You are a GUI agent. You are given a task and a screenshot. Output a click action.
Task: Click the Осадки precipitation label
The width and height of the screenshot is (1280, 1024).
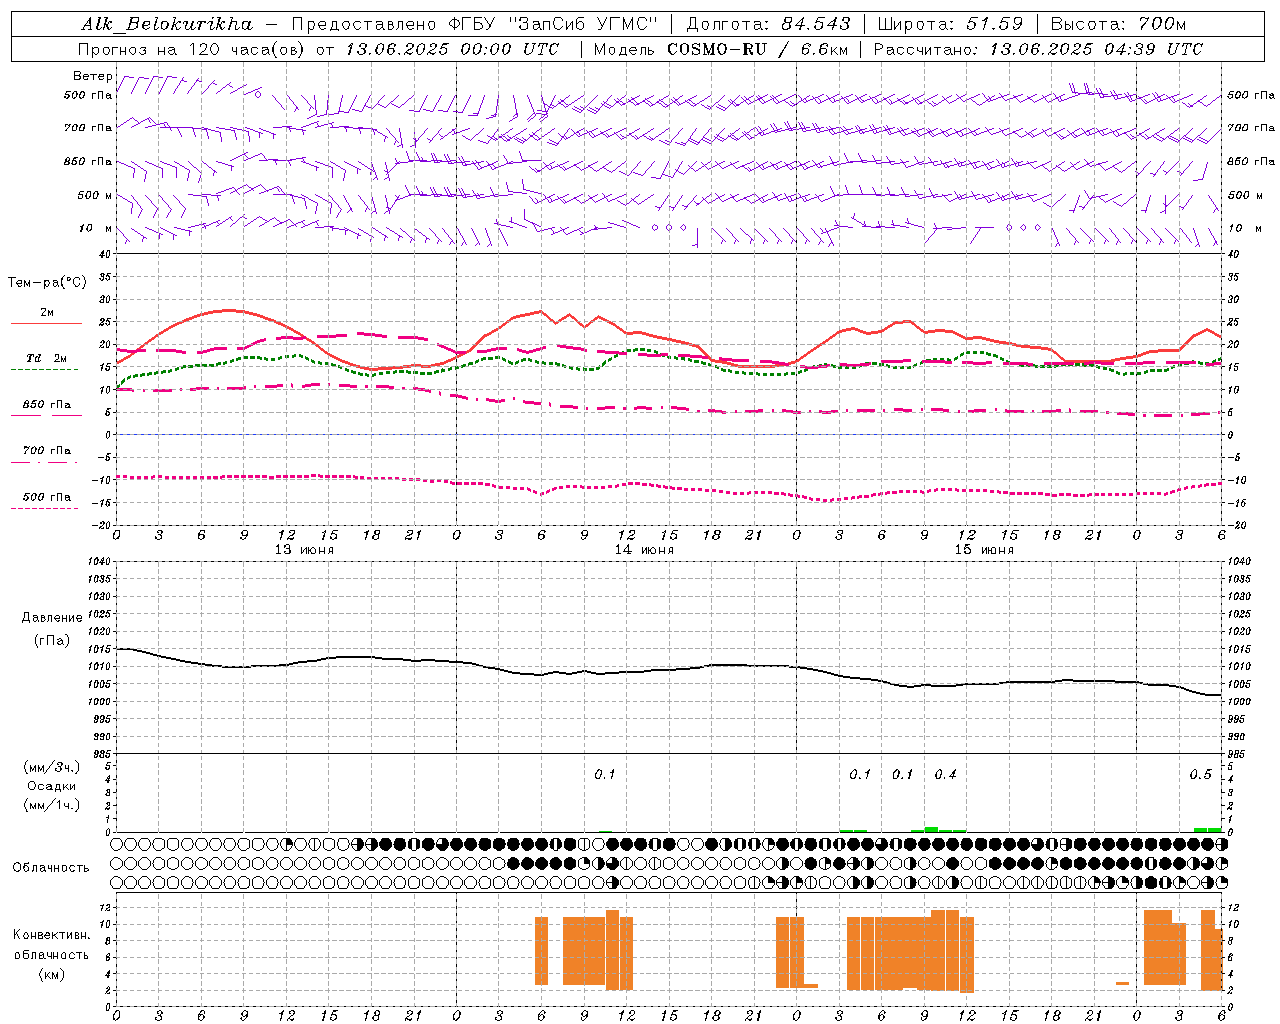pyautogui.click(x=52, y=786)
